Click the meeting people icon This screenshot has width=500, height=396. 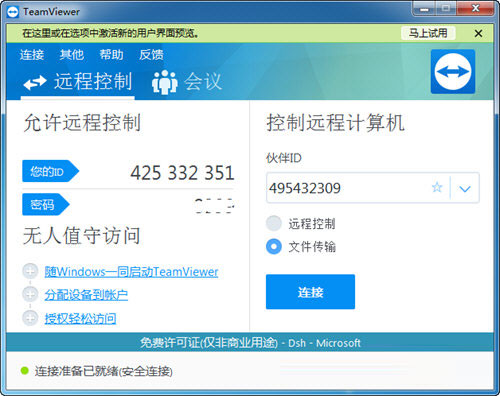(x=164, y=82)
